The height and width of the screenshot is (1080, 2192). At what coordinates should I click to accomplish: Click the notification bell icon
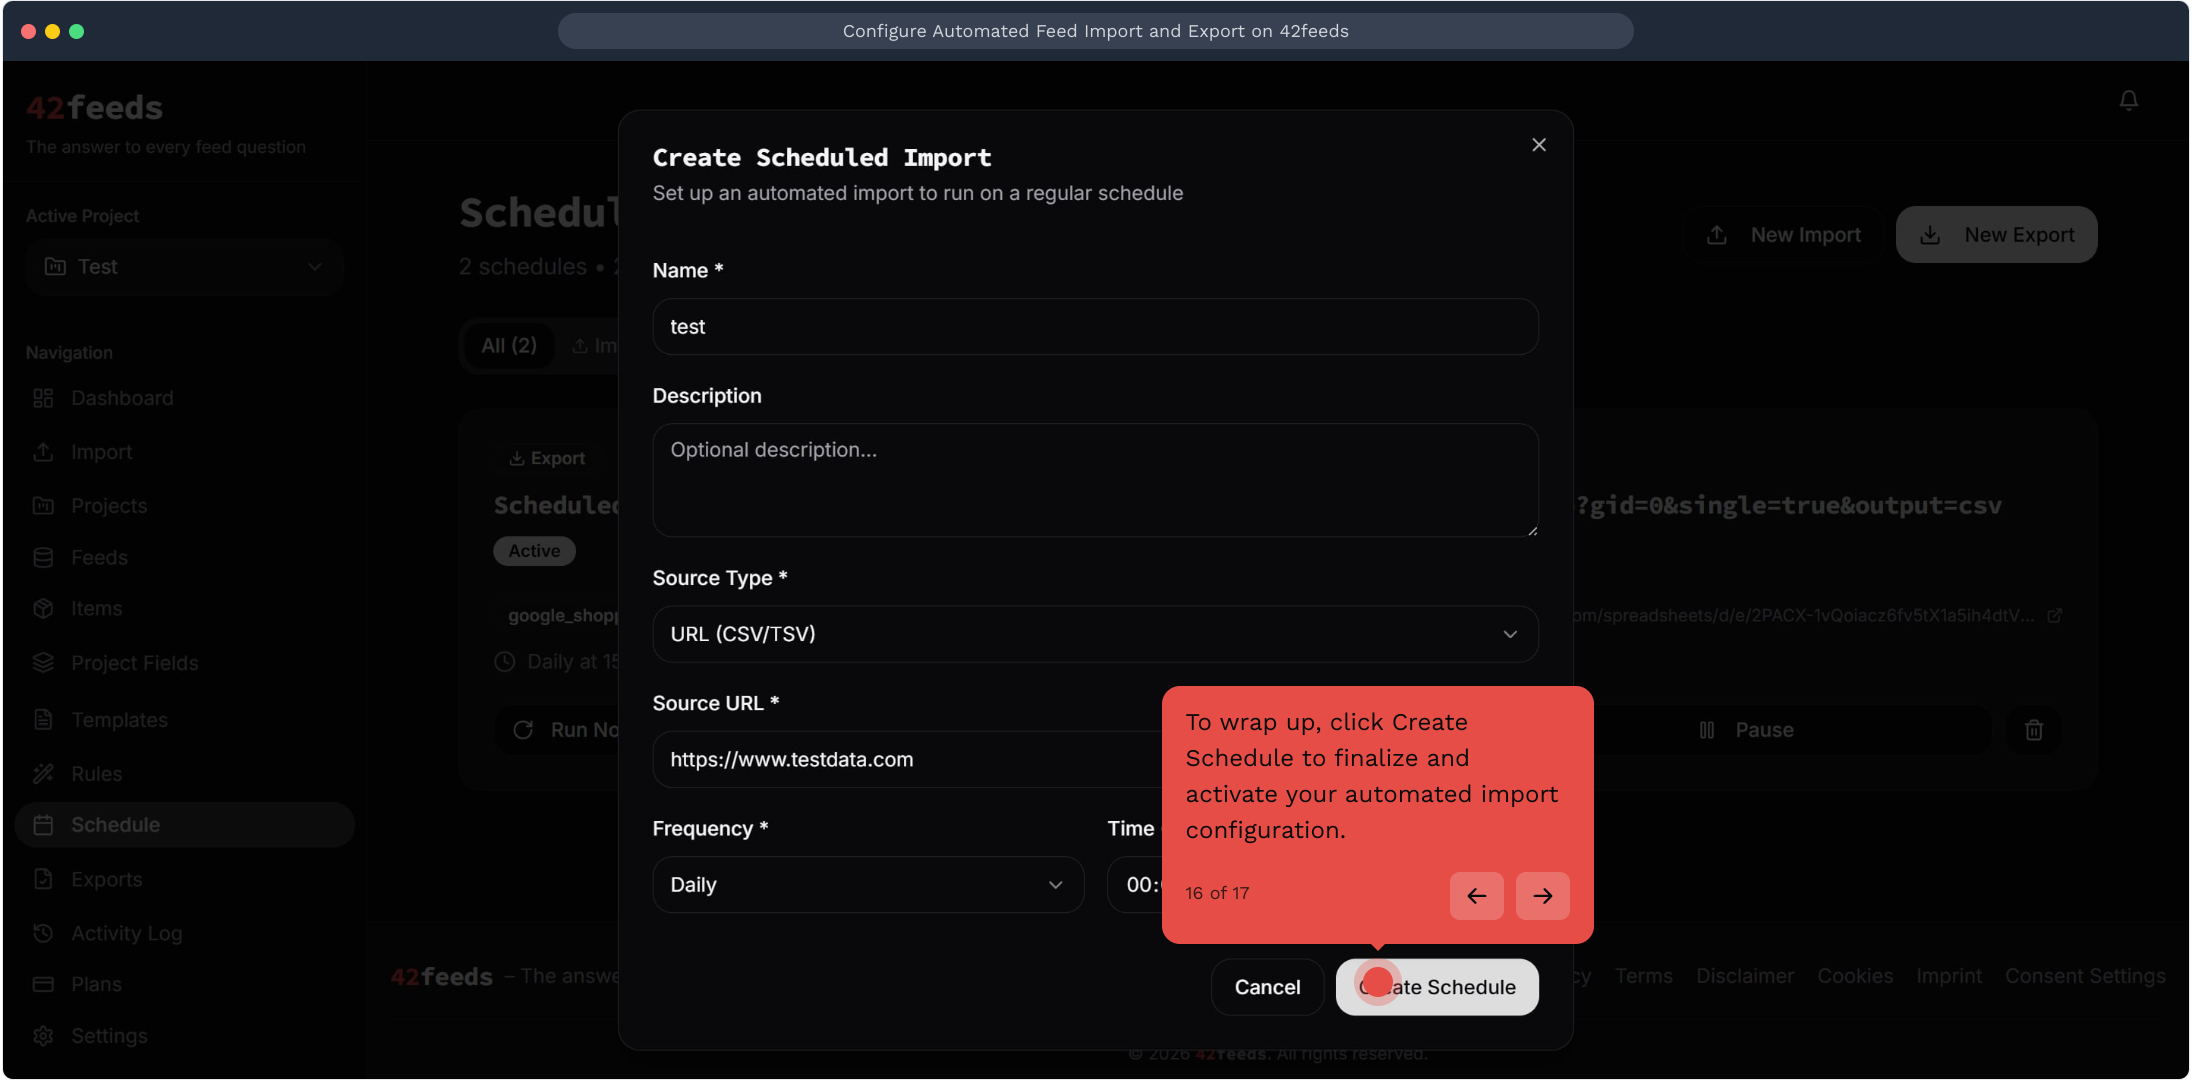click(2128, 100)
